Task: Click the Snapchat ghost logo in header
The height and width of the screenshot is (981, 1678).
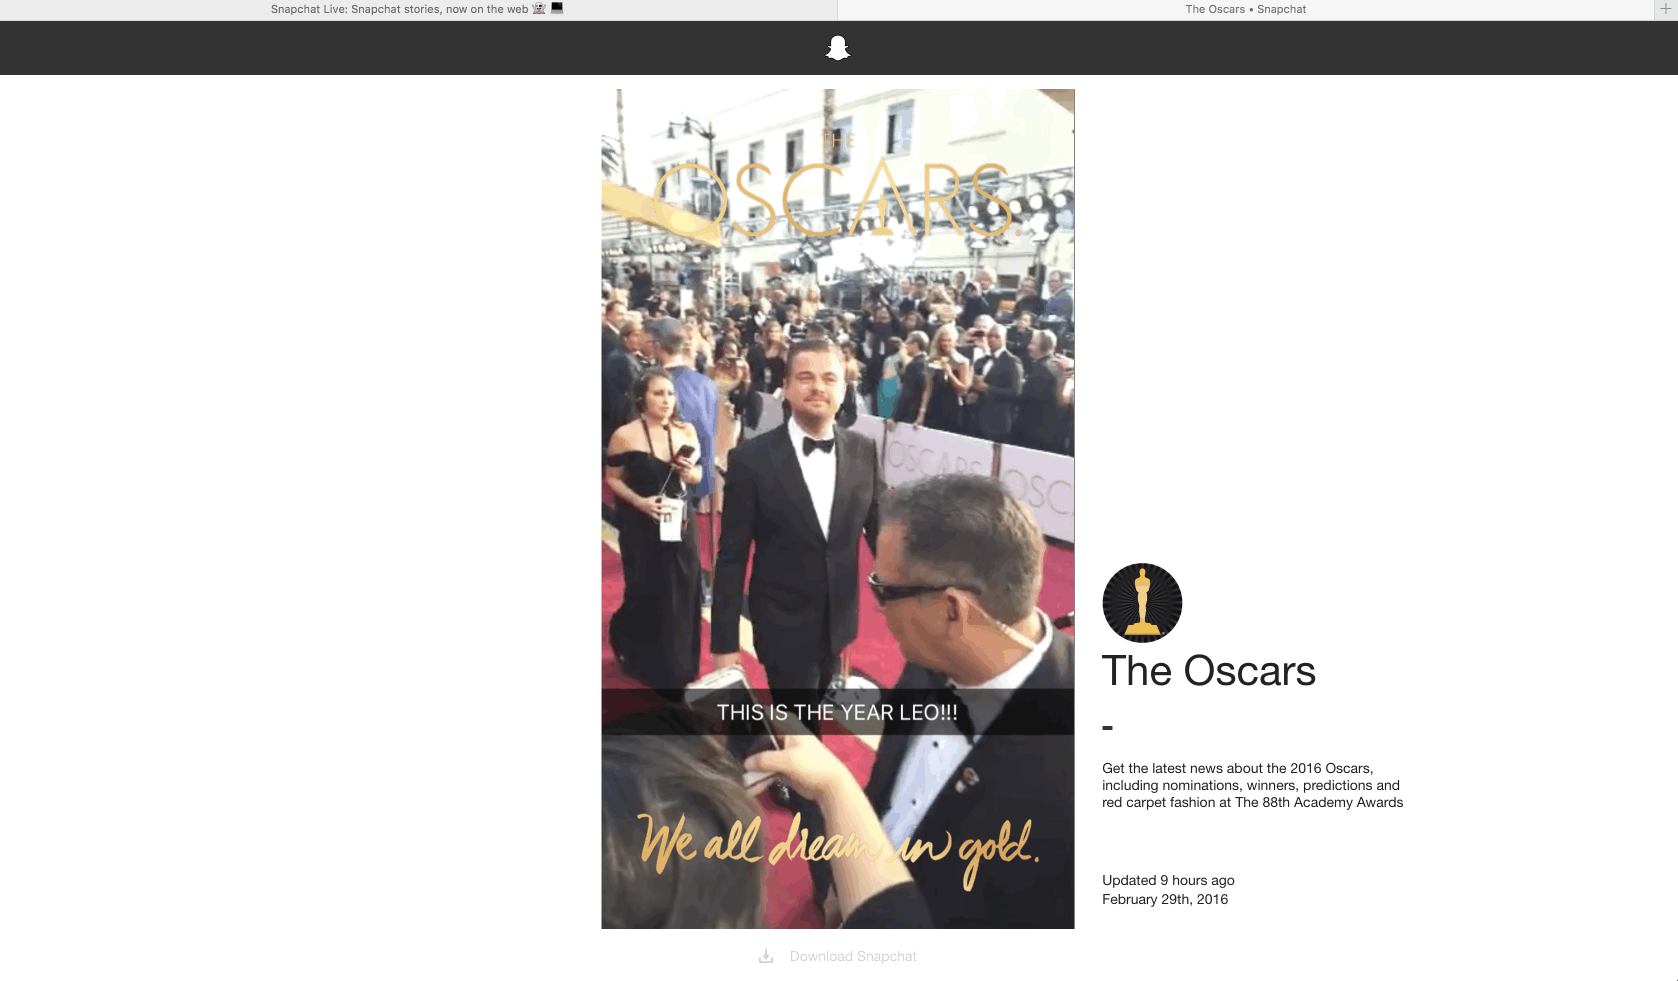Action: [x=838, y=48]
